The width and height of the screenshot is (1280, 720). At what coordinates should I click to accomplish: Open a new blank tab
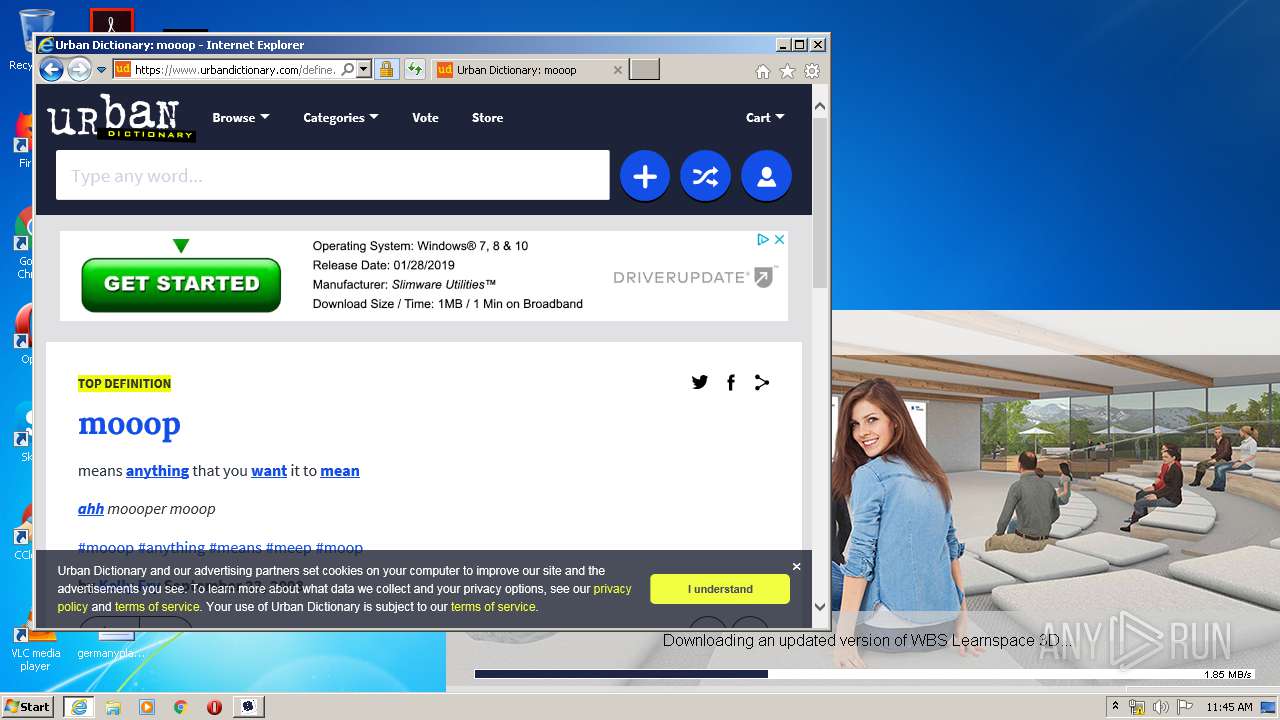[645, 70]
